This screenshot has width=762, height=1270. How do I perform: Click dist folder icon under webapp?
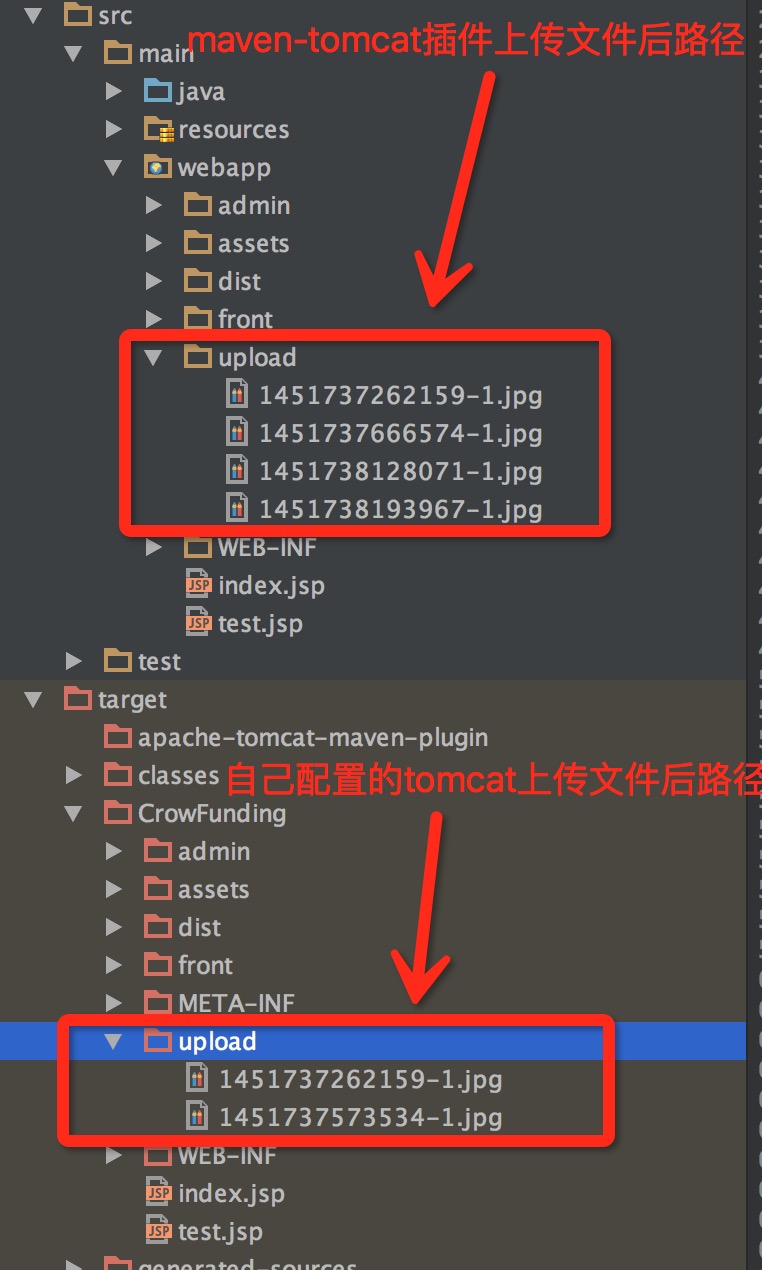coord(198,281)
